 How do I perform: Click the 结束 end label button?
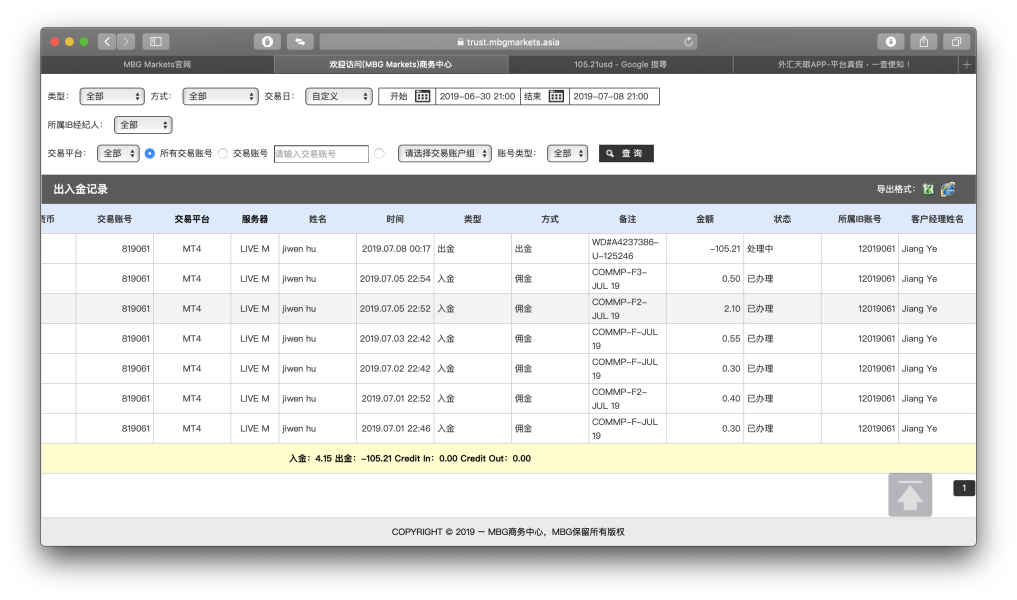point(533,96)
